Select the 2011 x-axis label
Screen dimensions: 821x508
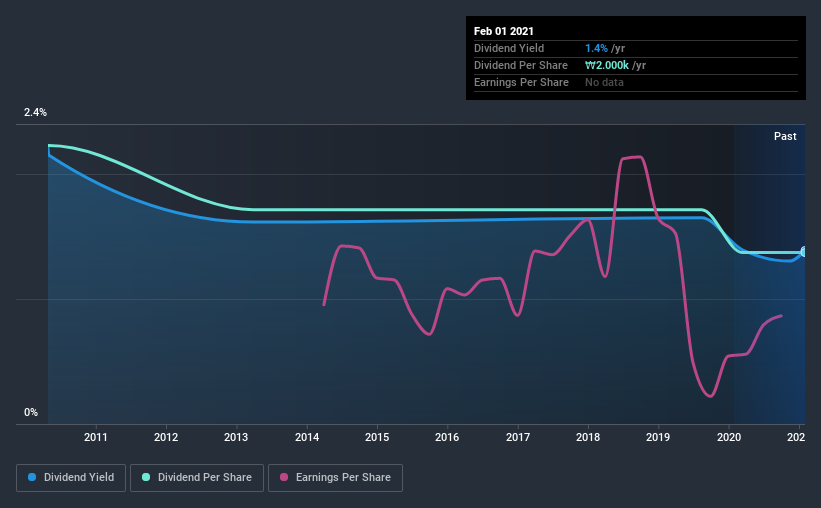pyautogui.click(x=96, y=437)
